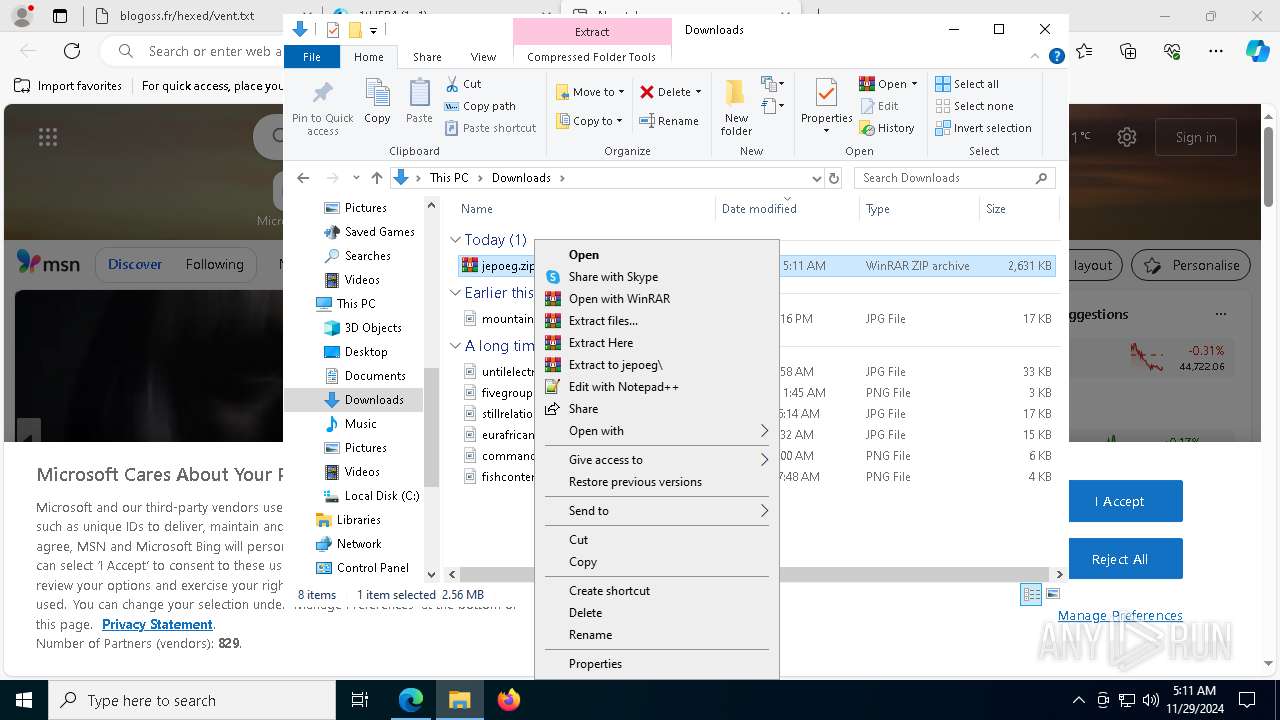The height and width of the screenshot is (720, 1280).
Task: Collapse the A long time ago group
Action: tap(455, 346)
